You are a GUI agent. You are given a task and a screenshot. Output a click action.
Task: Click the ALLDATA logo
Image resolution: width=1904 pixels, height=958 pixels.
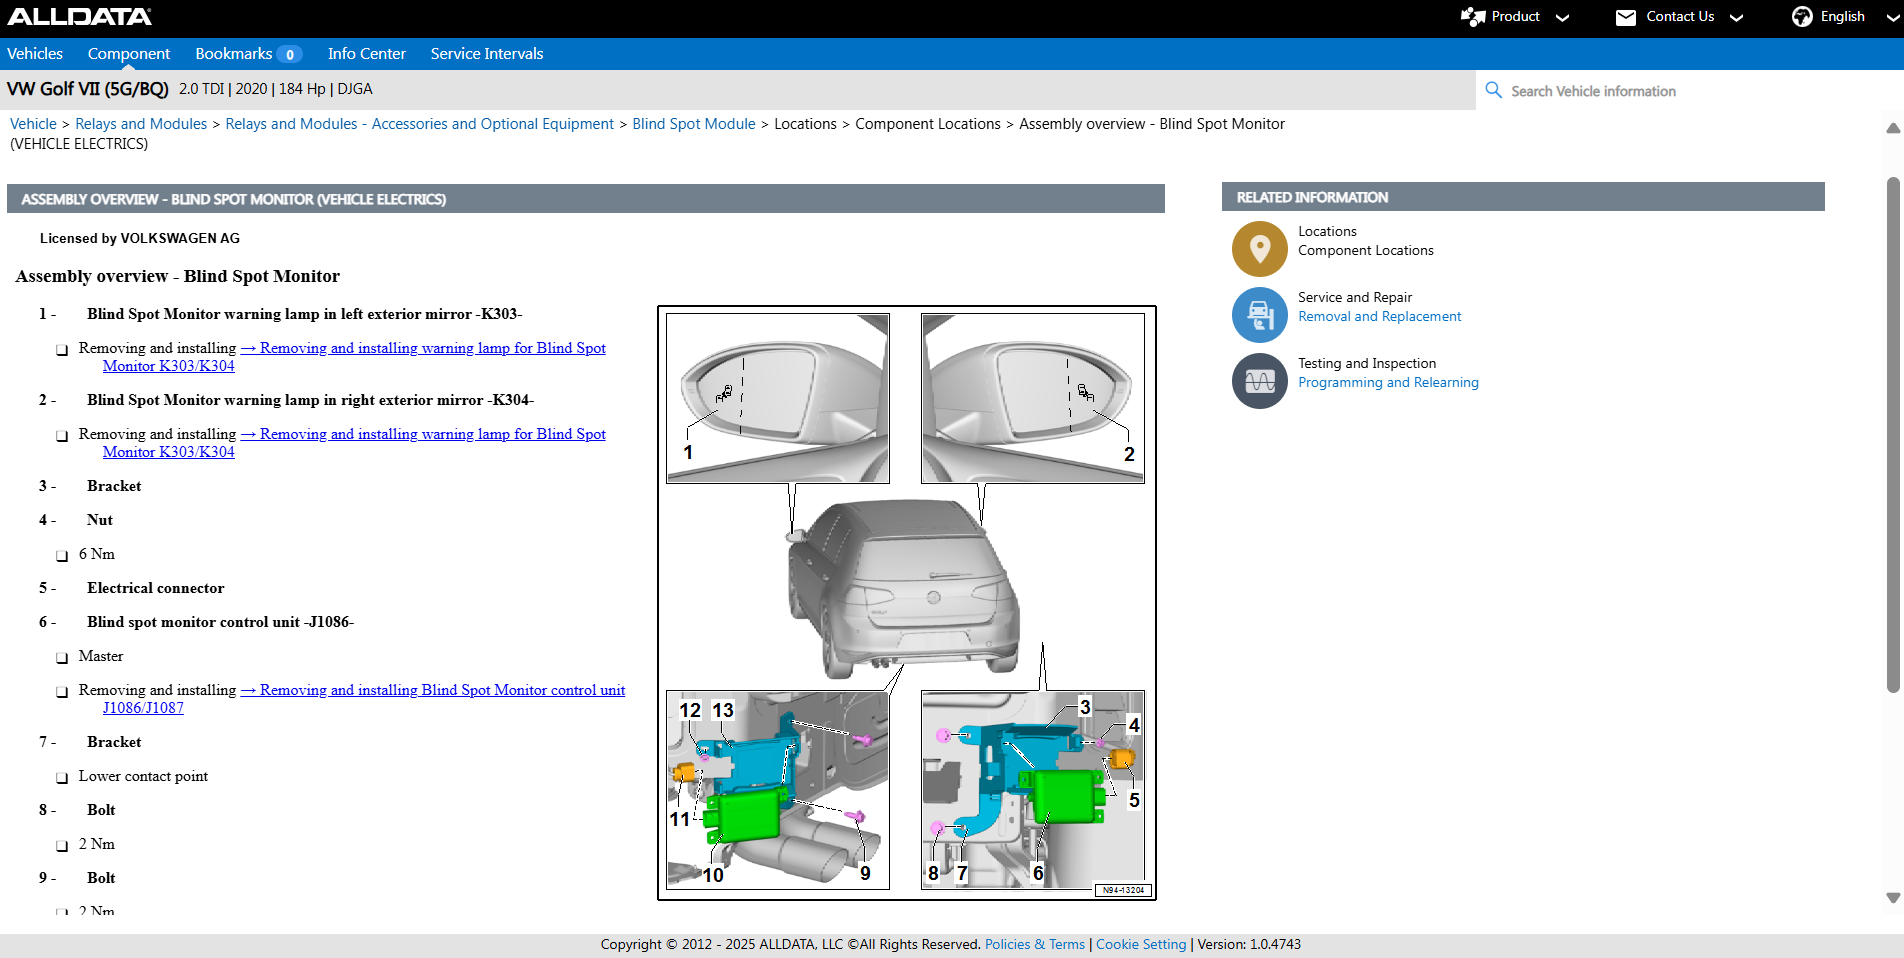(80, 17)
